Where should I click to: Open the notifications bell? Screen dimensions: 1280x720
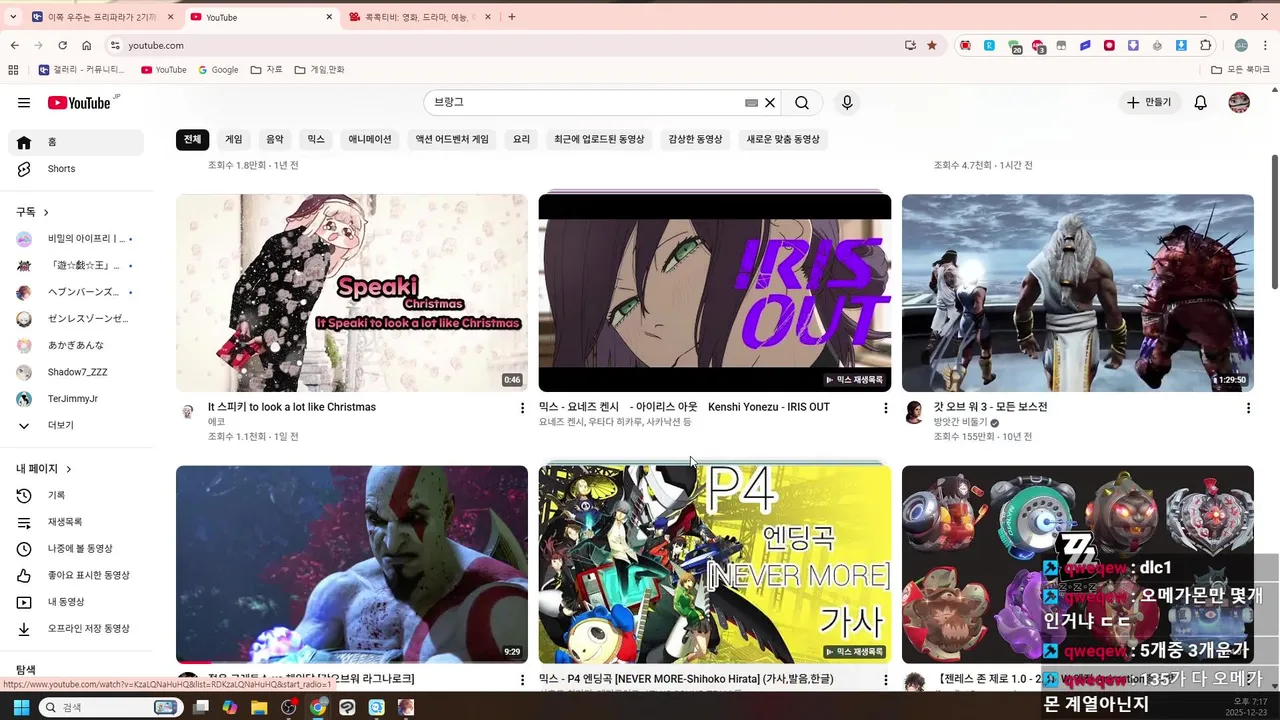(1201, 102)
